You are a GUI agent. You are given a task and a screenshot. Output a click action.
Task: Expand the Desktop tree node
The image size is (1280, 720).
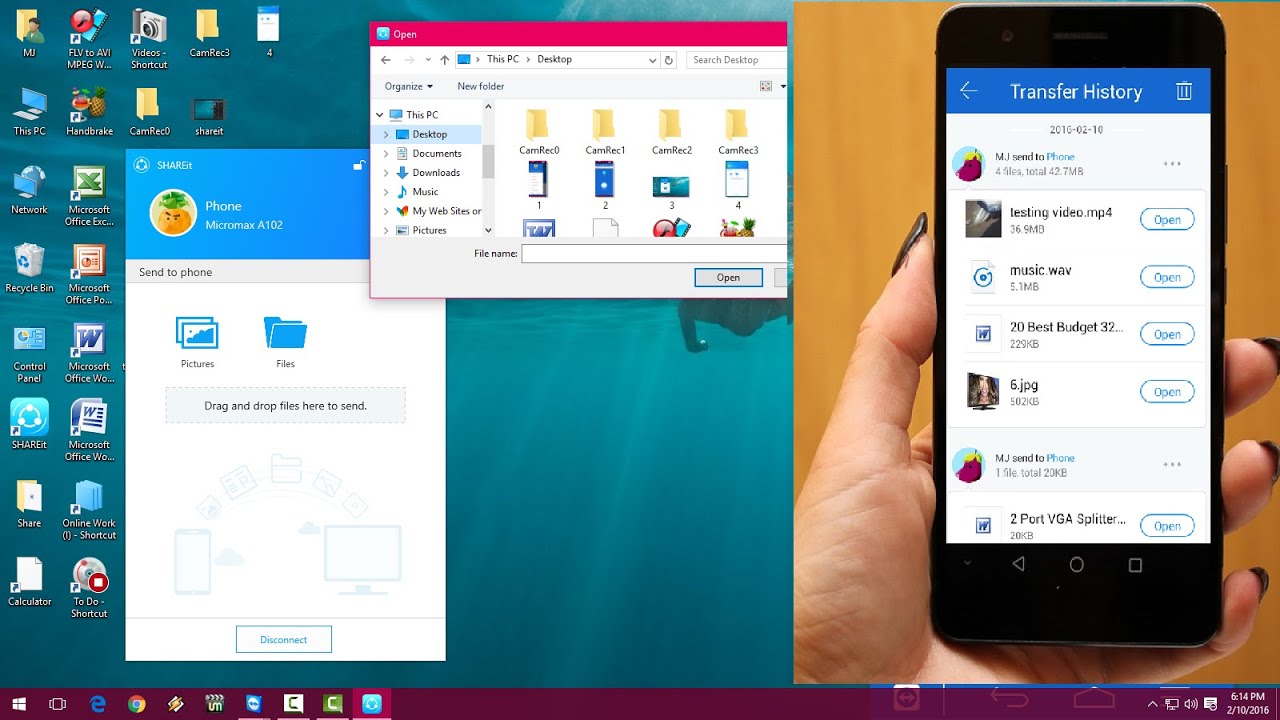click(x=387, y=134)
